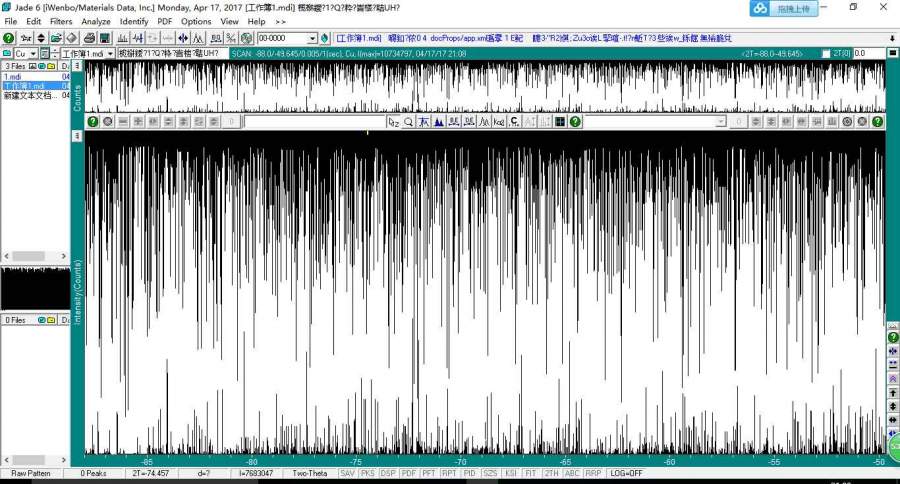Toggle the DSP status bar button
The image size is (900, 484).
point(388,474)
